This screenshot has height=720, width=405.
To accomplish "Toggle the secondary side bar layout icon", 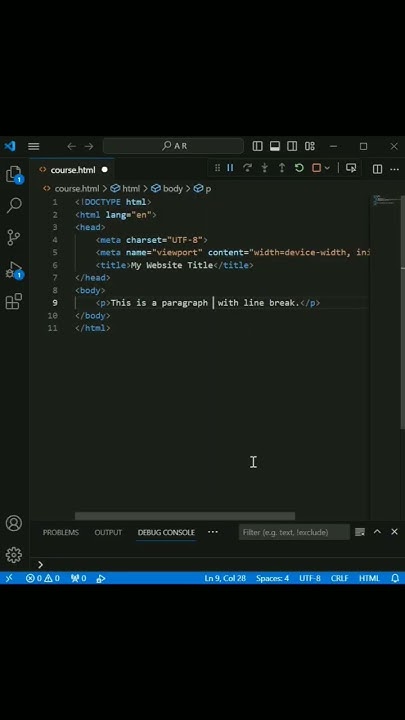I will [292, 146].
